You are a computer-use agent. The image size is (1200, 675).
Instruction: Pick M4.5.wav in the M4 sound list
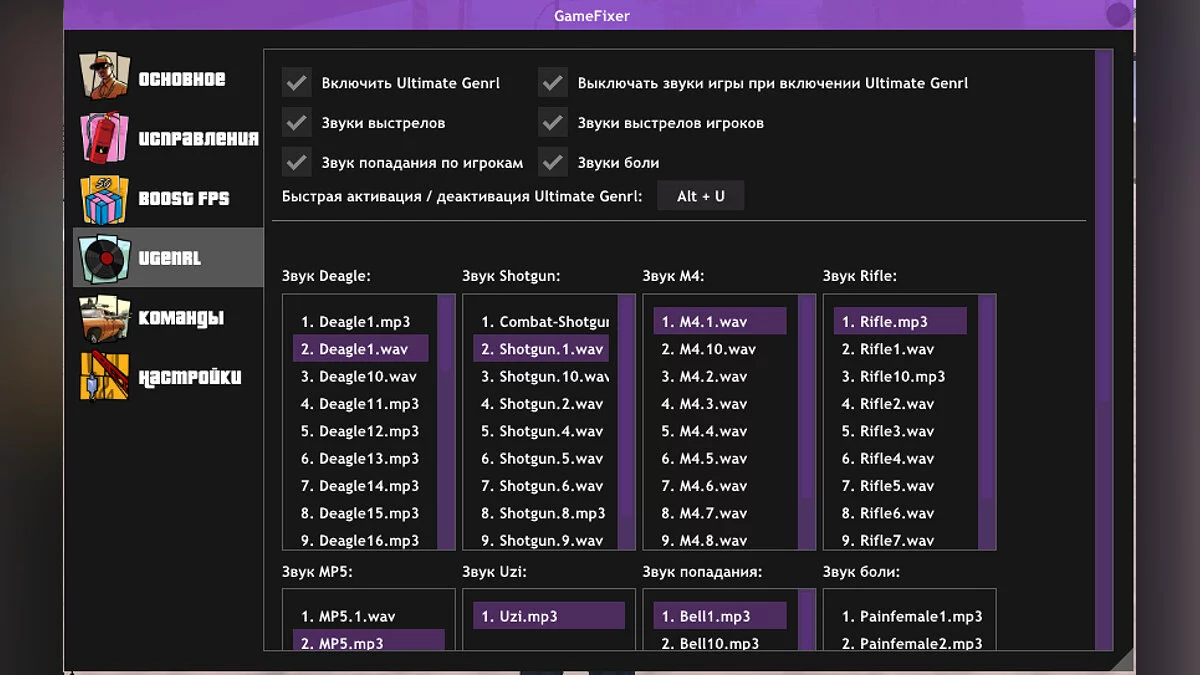[713, 459]
